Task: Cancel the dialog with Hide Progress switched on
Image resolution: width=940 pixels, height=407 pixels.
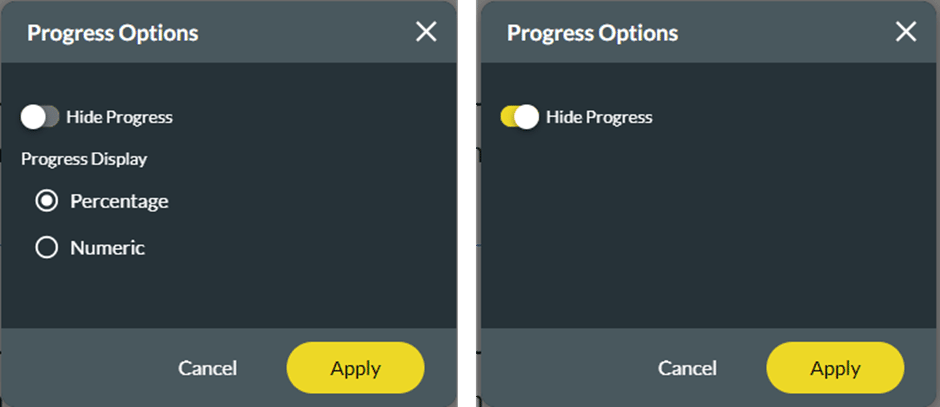Action: click(687, 368)
